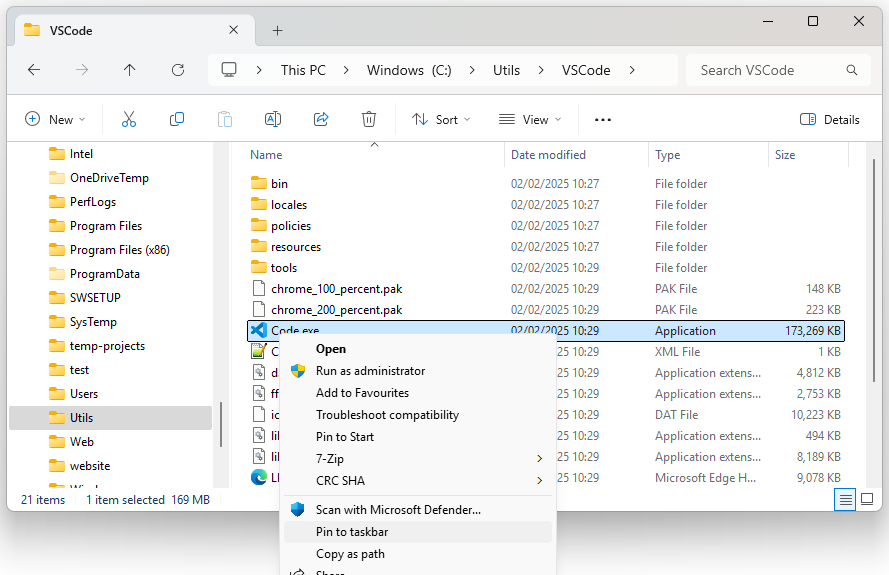The height and width of the screenshot is (575, 889).
Task: Choose Pin to Start
Action: pyautogui.click(x=417, y=437)
